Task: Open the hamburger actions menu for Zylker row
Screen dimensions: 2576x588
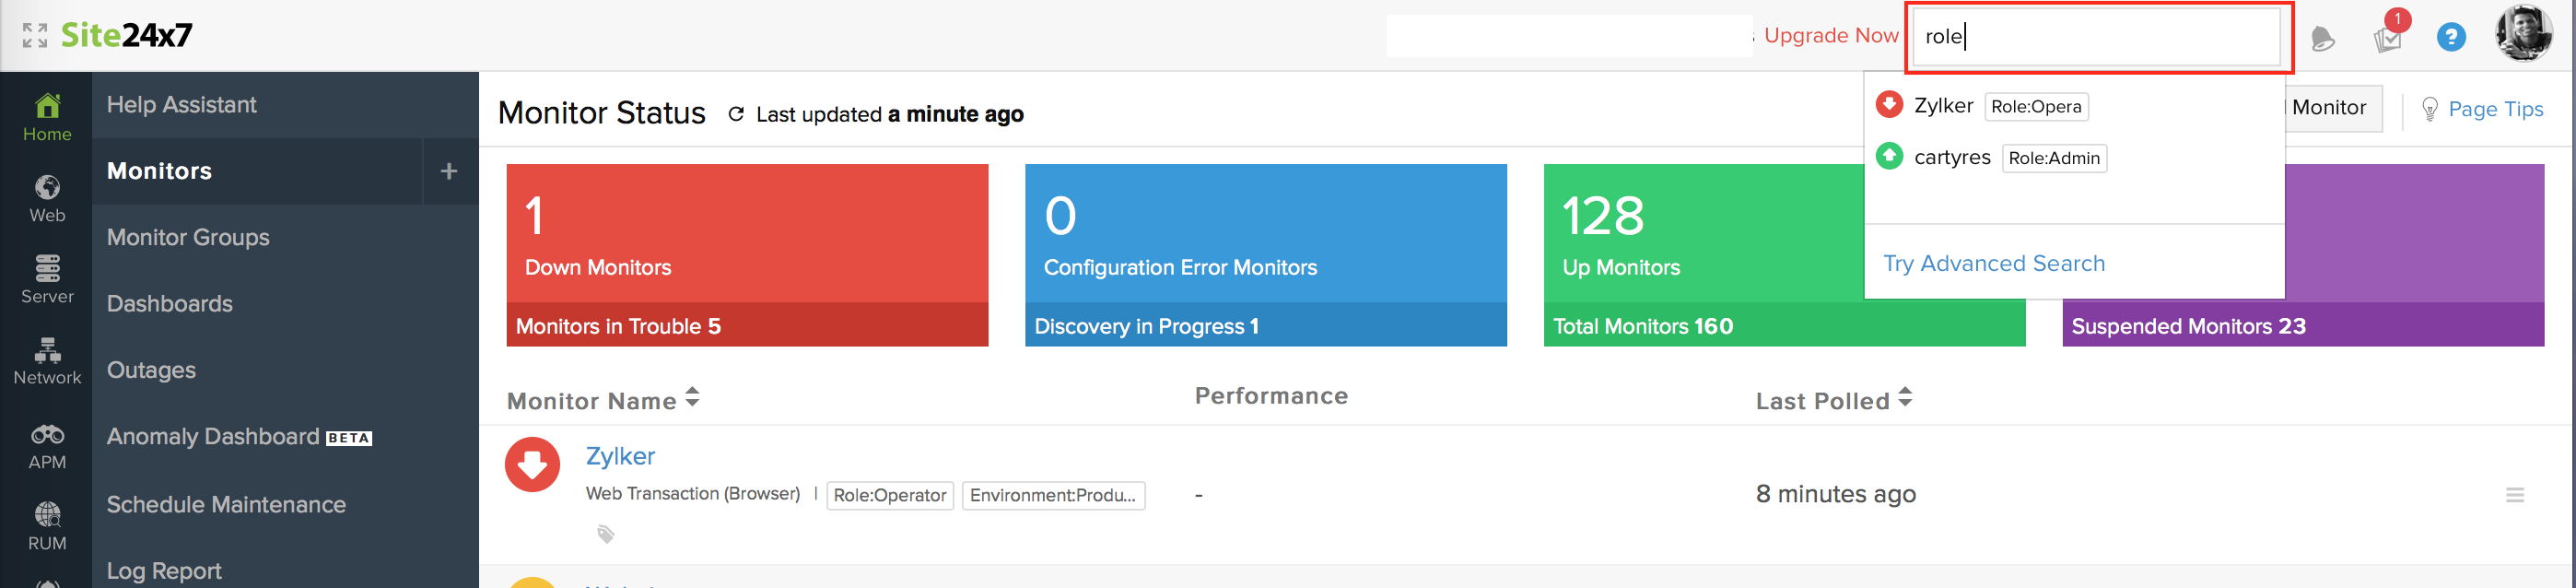Action: (2514, 495)
